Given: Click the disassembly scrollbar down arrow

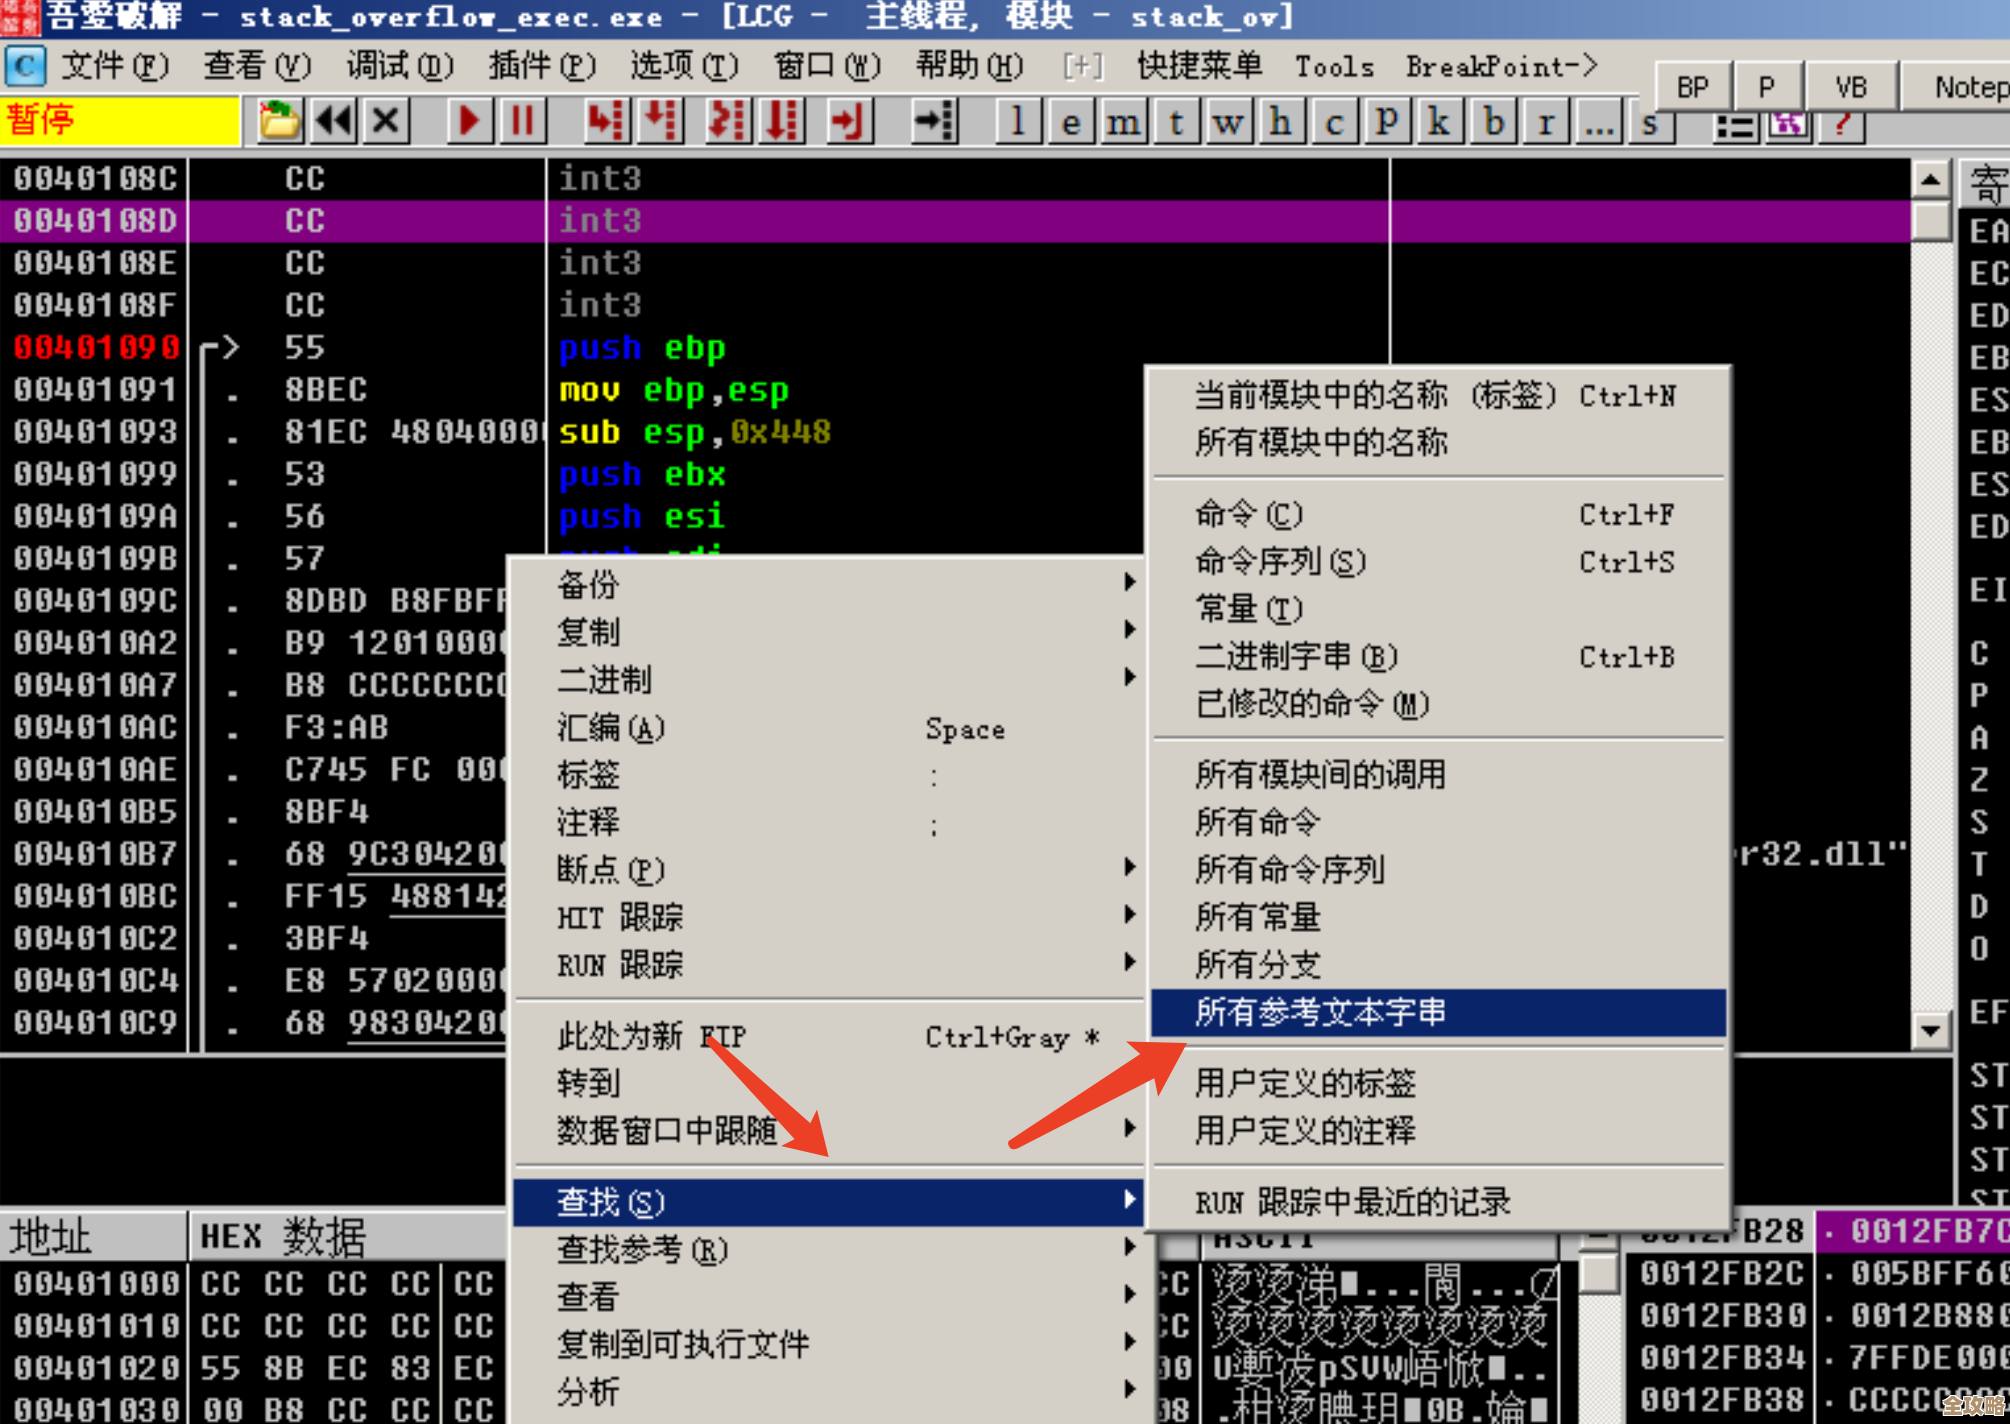Looking at the screenshot, I should pyautogui.click(x=1930, y=1029).
